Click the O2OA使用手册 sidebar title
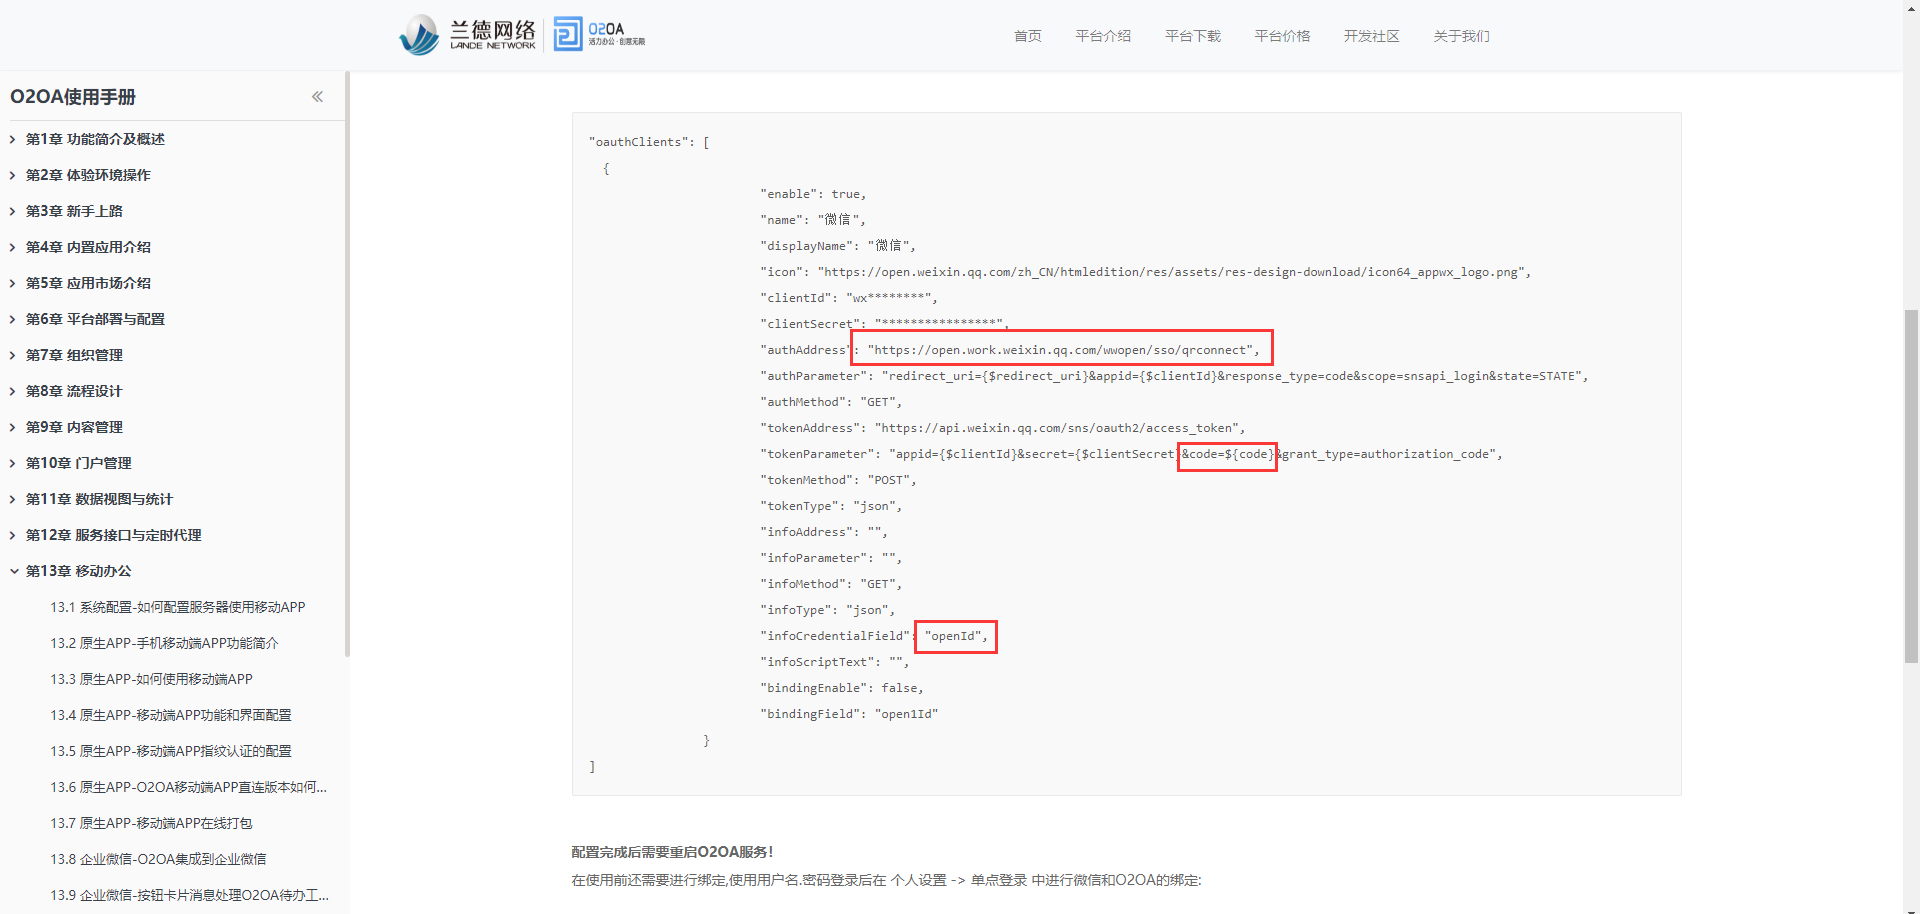 [x=73, y=97]
